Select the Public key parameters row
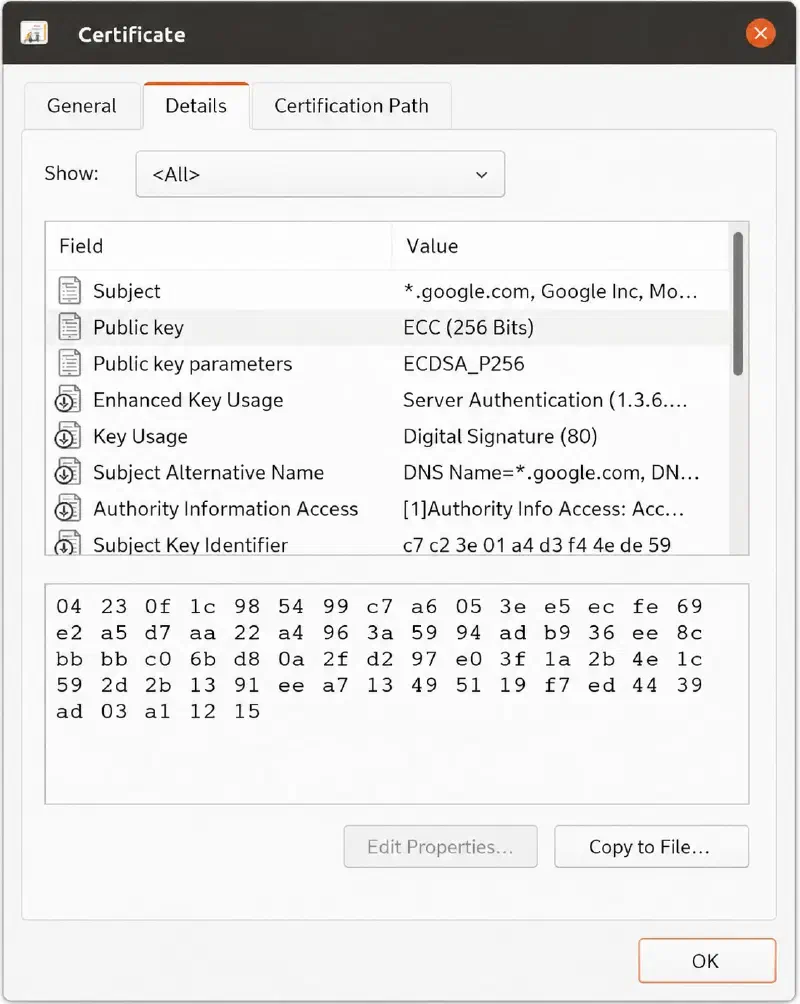Image resolution: width=800 pixels, height=1004 pixels. coord(388,364)
